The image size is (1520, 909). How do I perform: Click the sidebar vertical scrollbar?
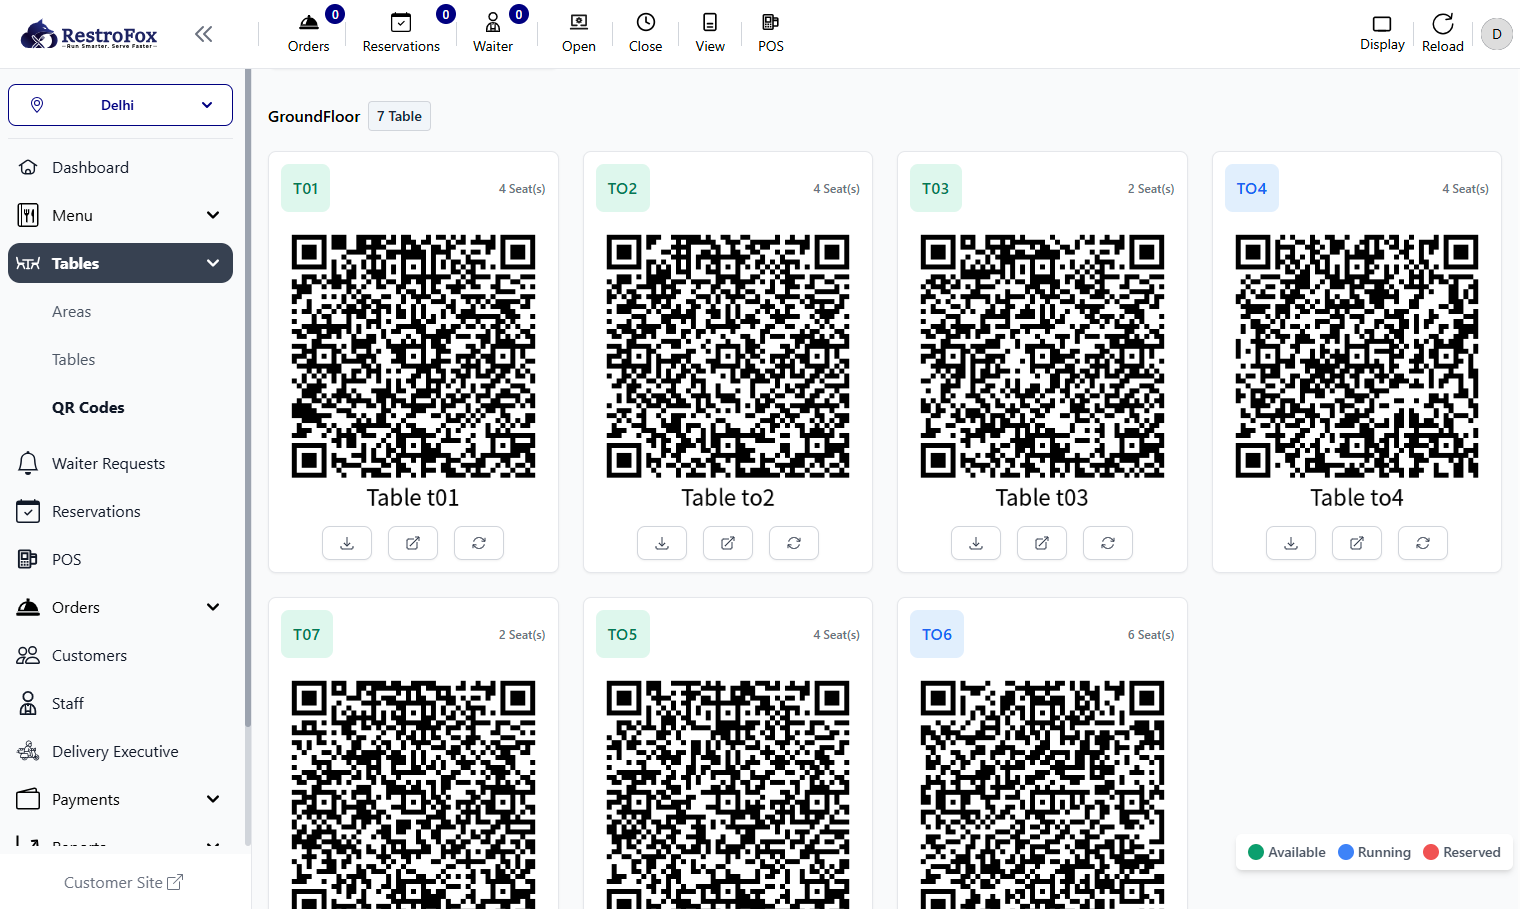[247, 400]
